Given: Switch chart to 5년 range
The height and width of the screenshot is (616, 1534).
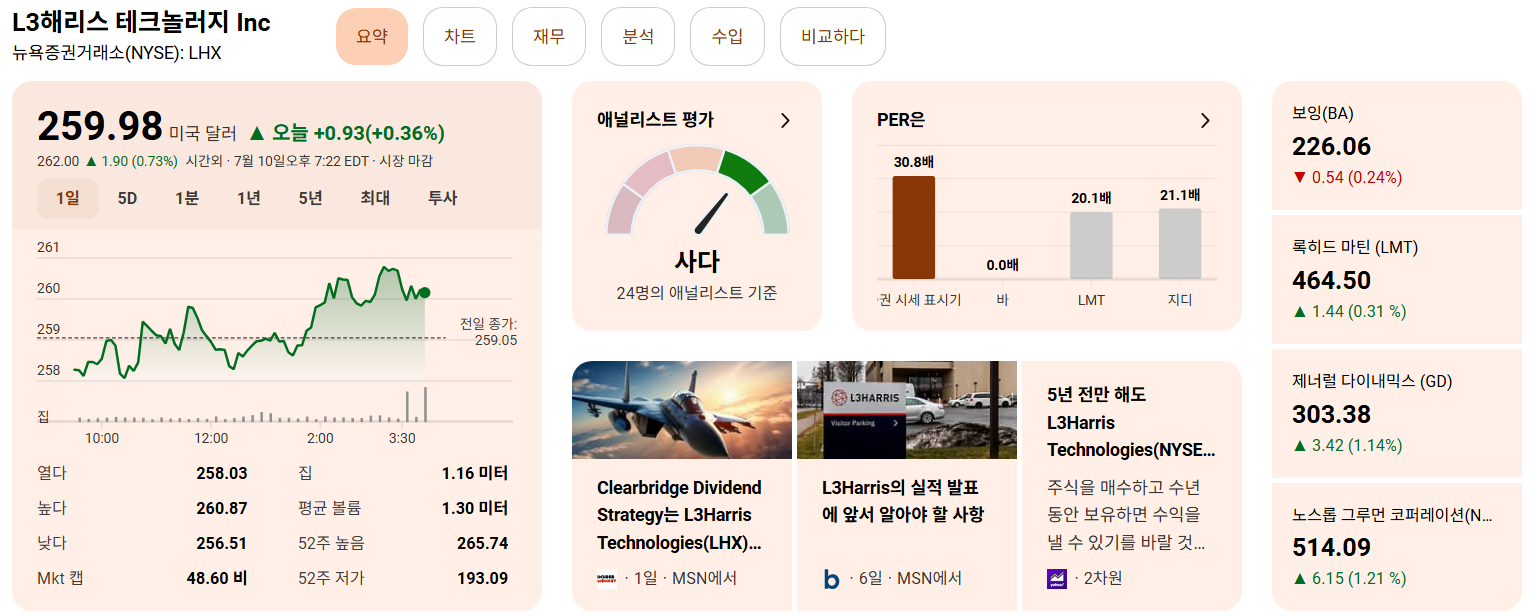Looking at the screenshot, I should pyautogui.click(x=311, y=198).
